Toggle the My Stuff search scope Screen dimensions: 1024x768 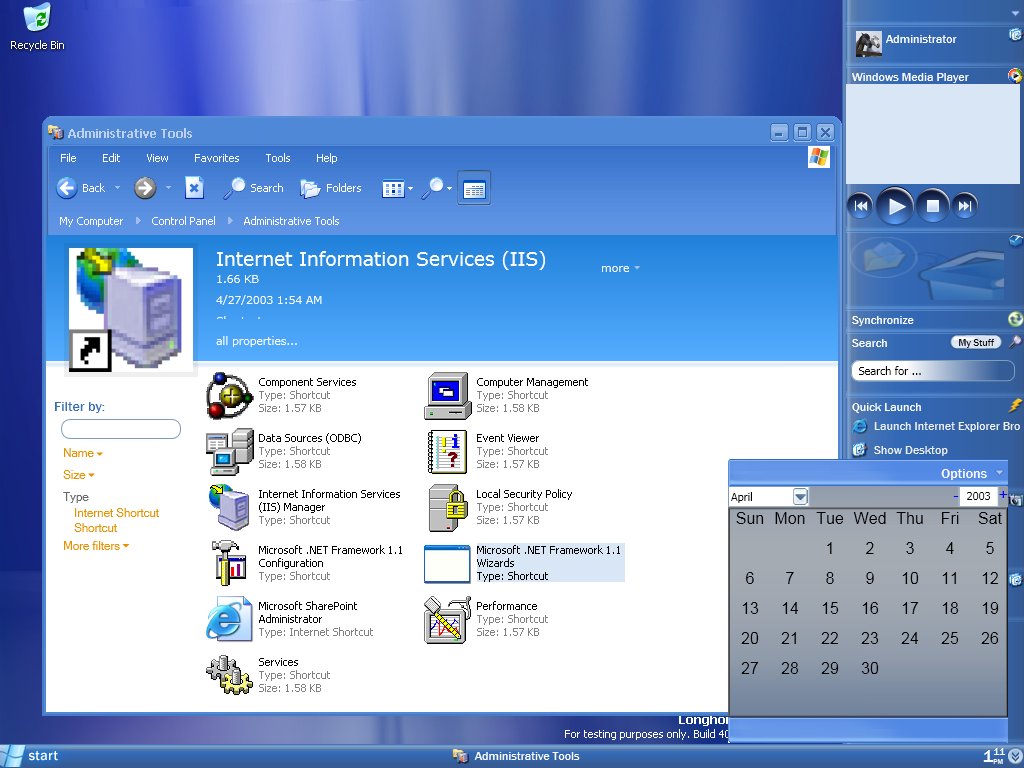click(976, 342)
